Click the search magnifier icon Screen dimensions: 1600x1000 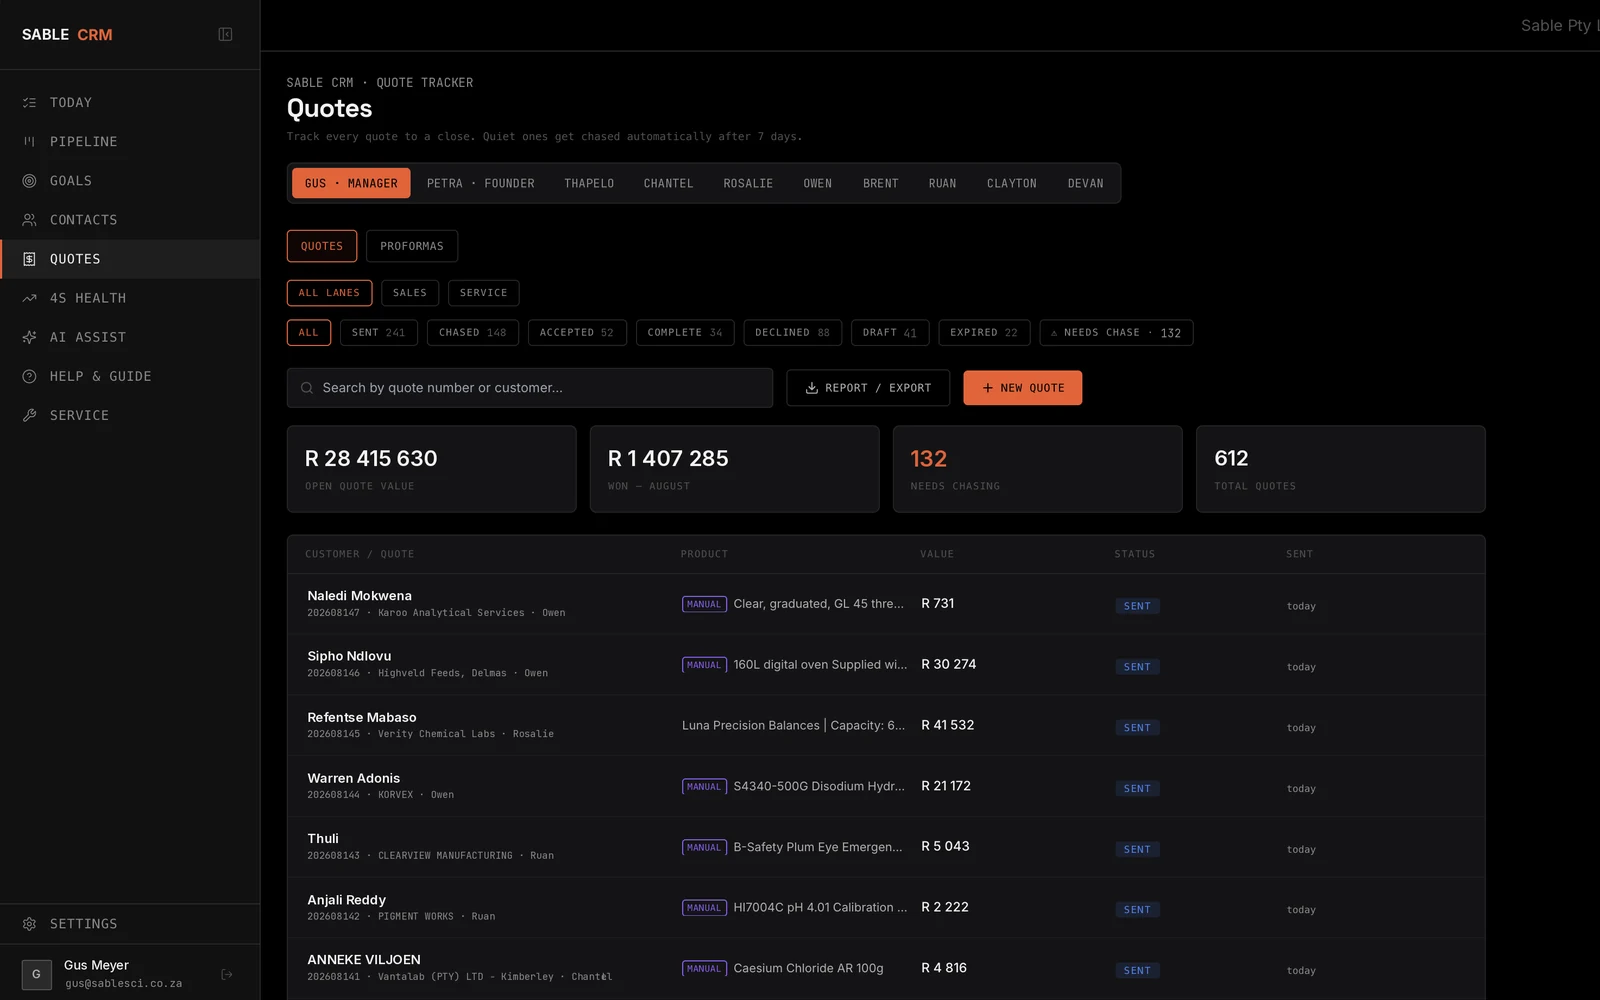point(307,388)
